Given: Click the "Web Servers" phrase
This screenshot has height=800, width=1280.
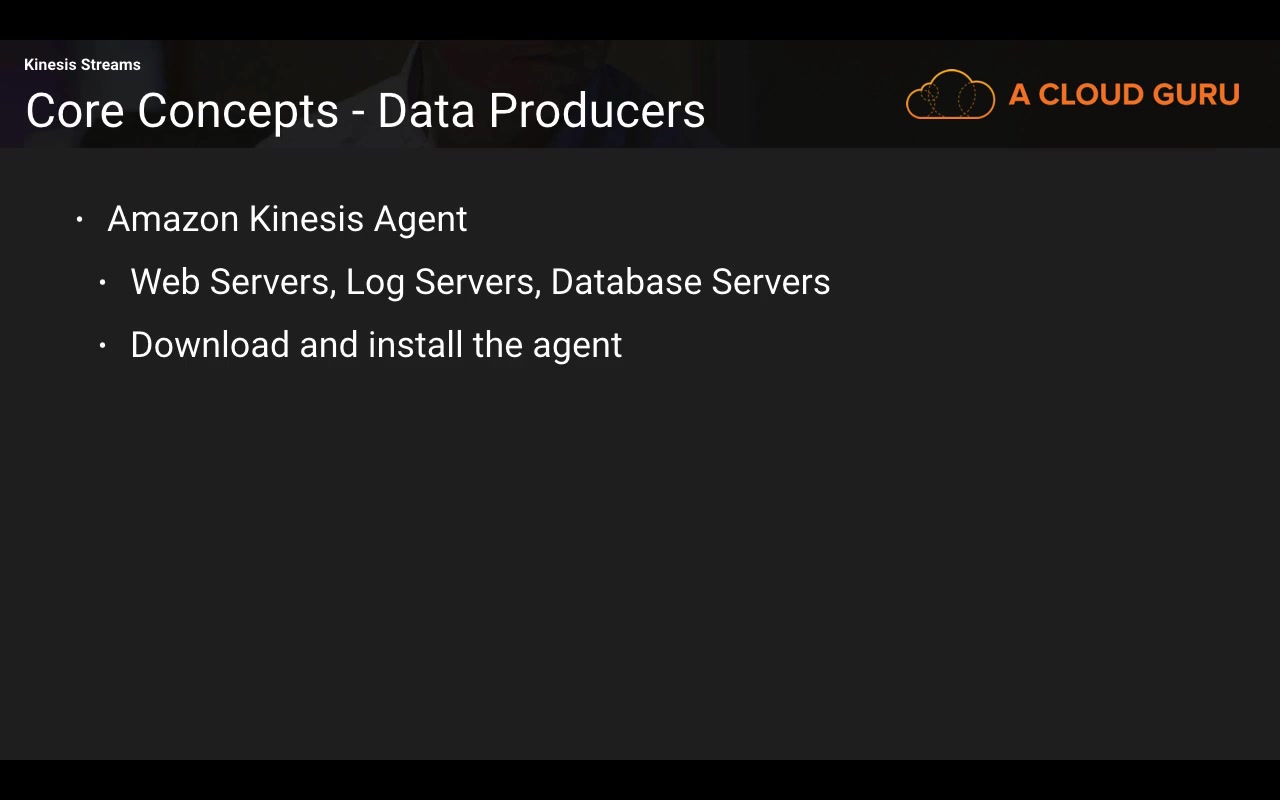Looking at the screenshot, I should (x=230, y=282).
